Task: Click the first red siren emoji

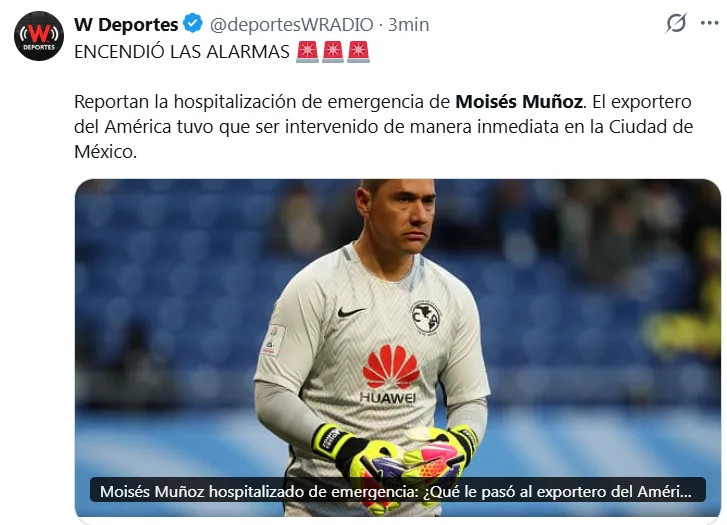Action: point(307,52)
